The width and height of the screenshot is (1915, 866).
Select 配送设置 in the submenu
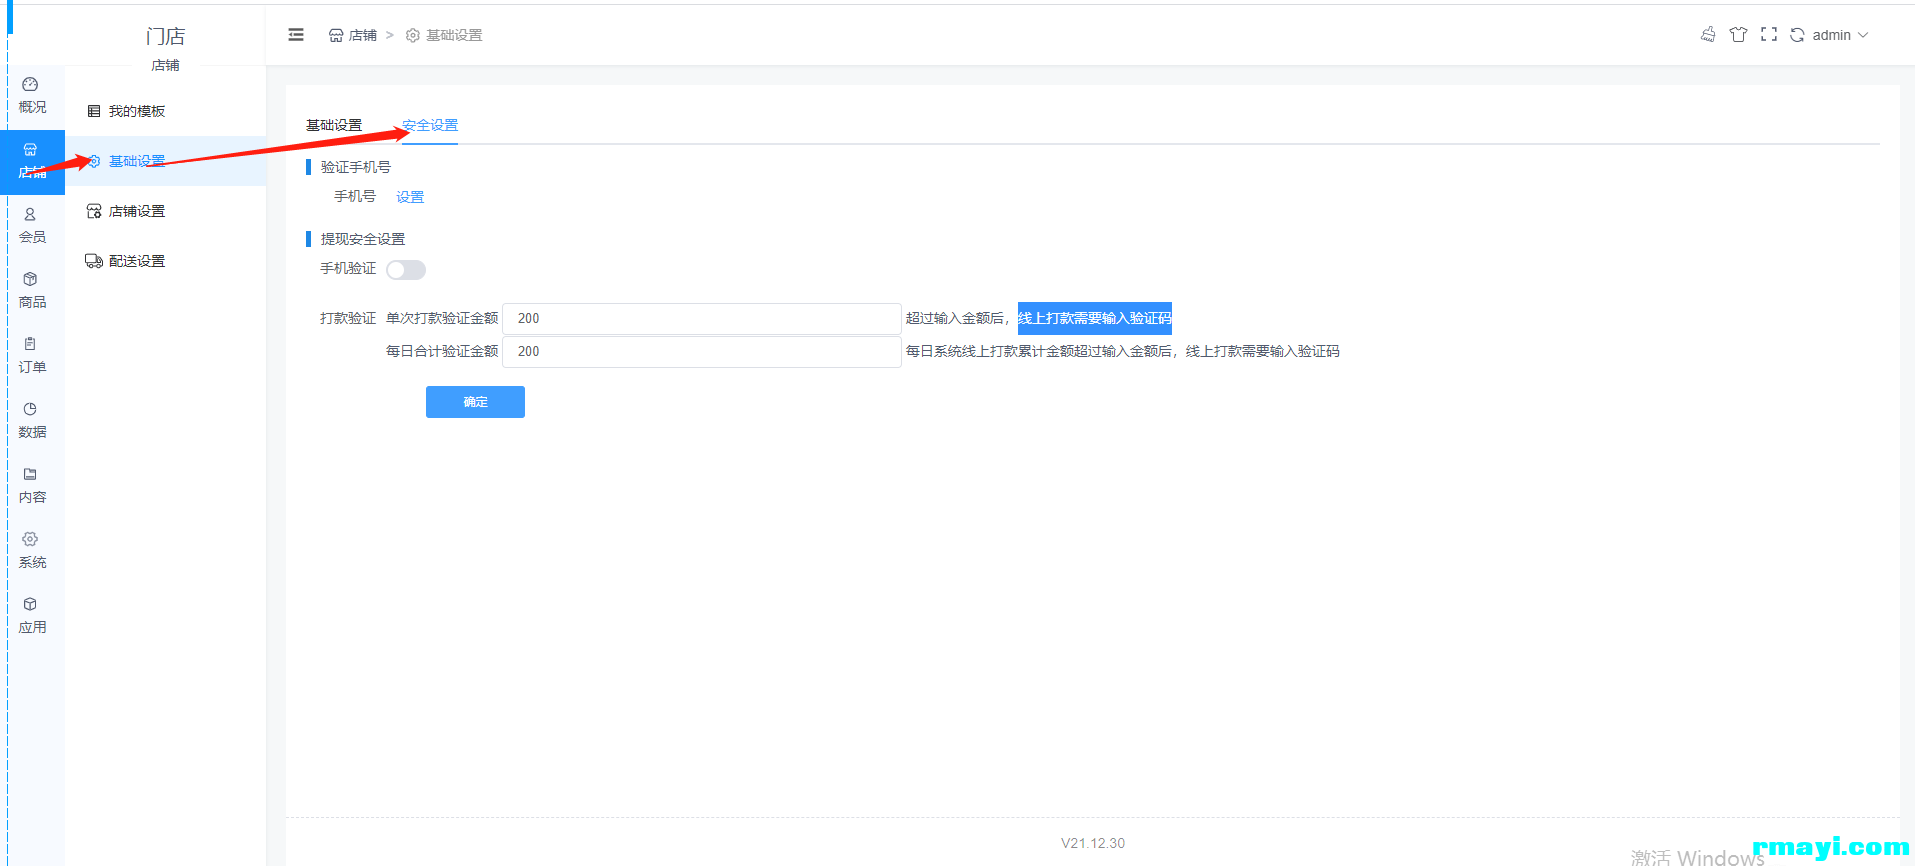136,261
